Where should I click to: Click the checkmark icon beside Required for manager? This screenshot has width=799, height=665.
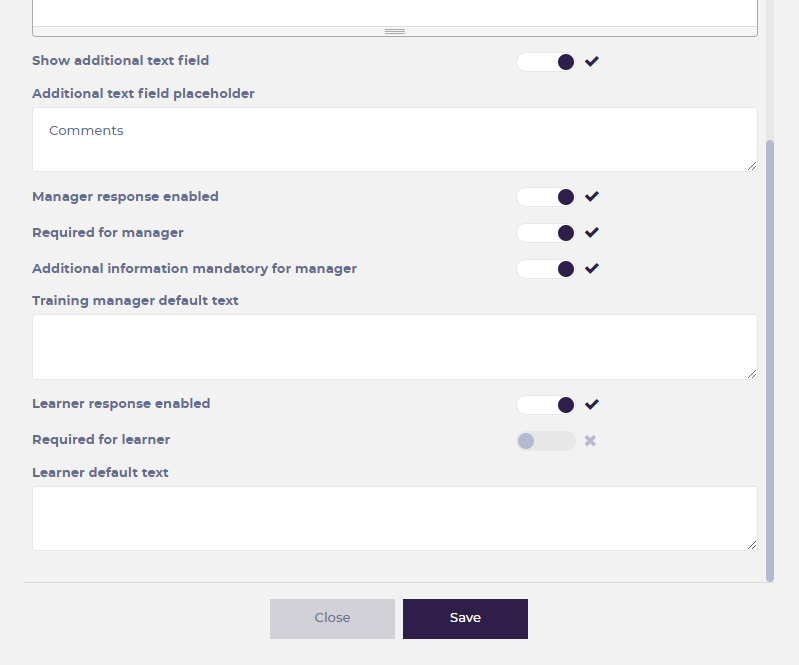592,233
